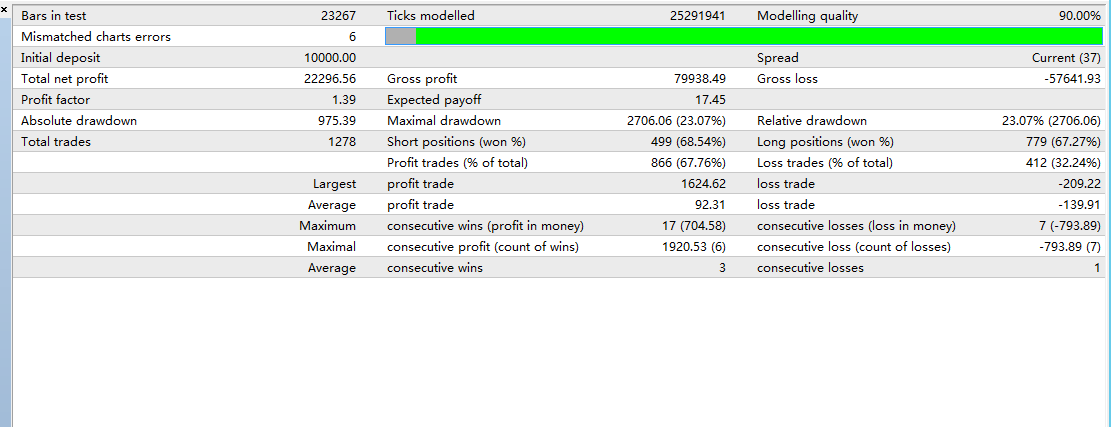Select the average loss trade value -139.91
Viewport: 1111px width, 427px height.
[1078, 205]
